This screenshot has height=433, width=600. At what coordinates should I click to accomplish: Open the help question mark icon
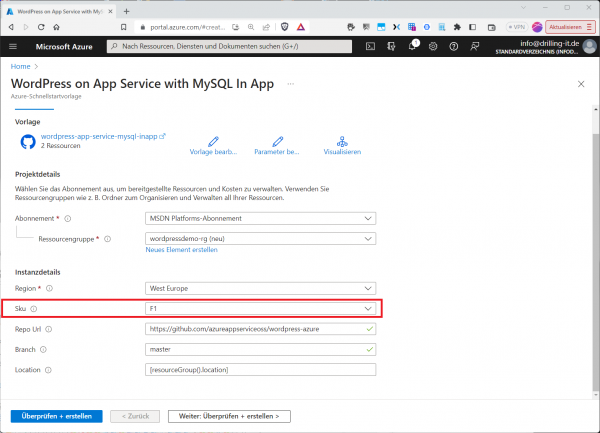[x=453, y=47]
